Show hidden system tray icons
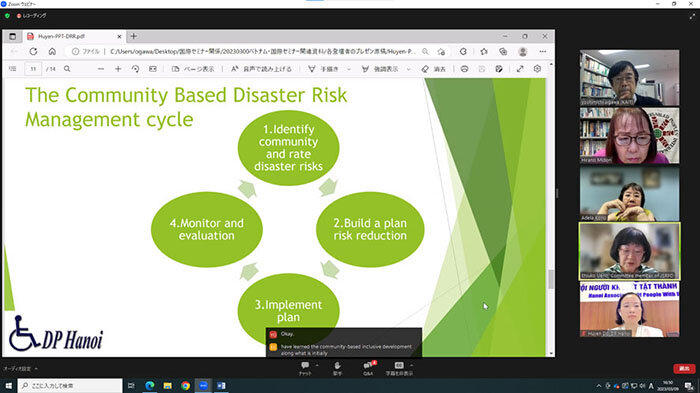This screenshot has width=700, height=393. click(x=599, y=386)
